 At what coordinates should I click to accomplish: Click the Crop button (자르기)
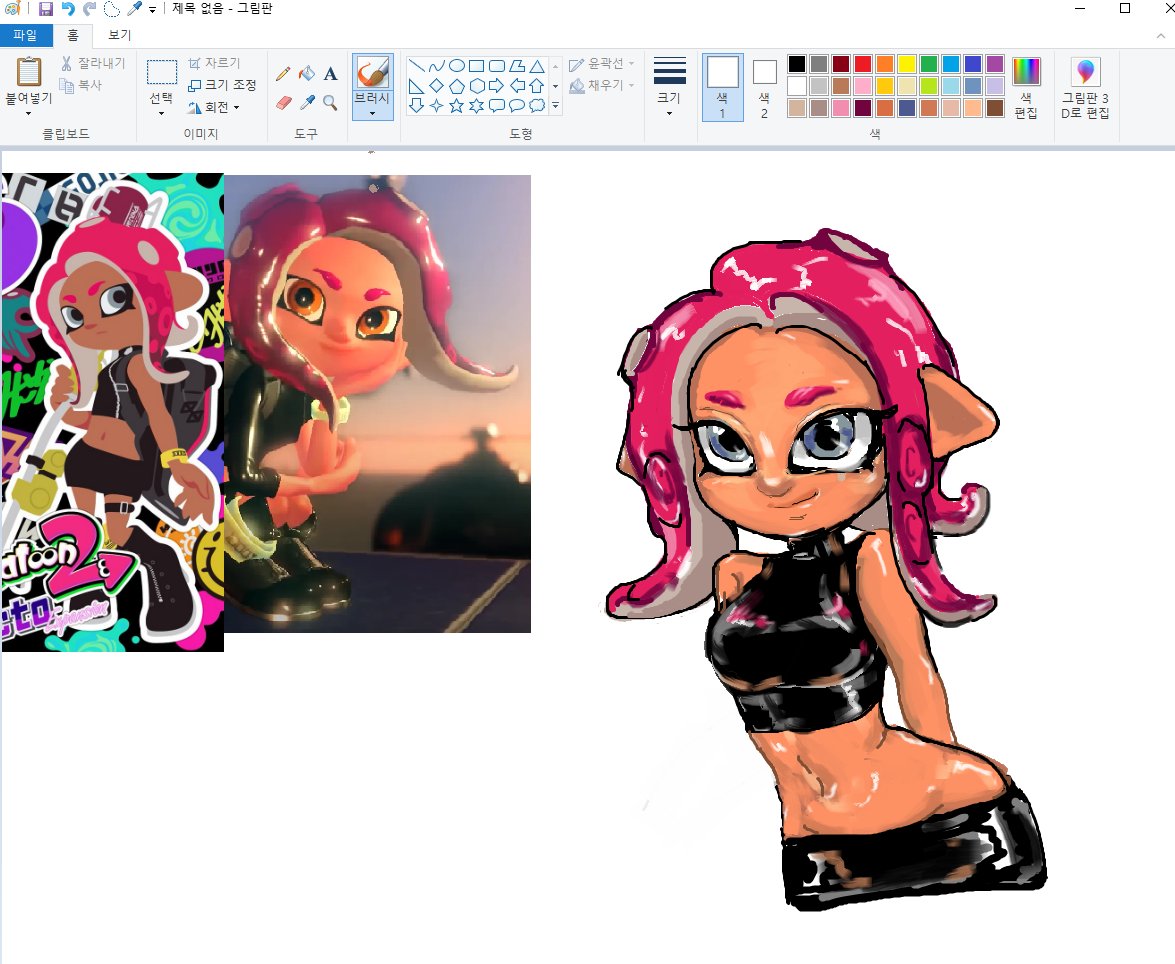pos(214,63)
